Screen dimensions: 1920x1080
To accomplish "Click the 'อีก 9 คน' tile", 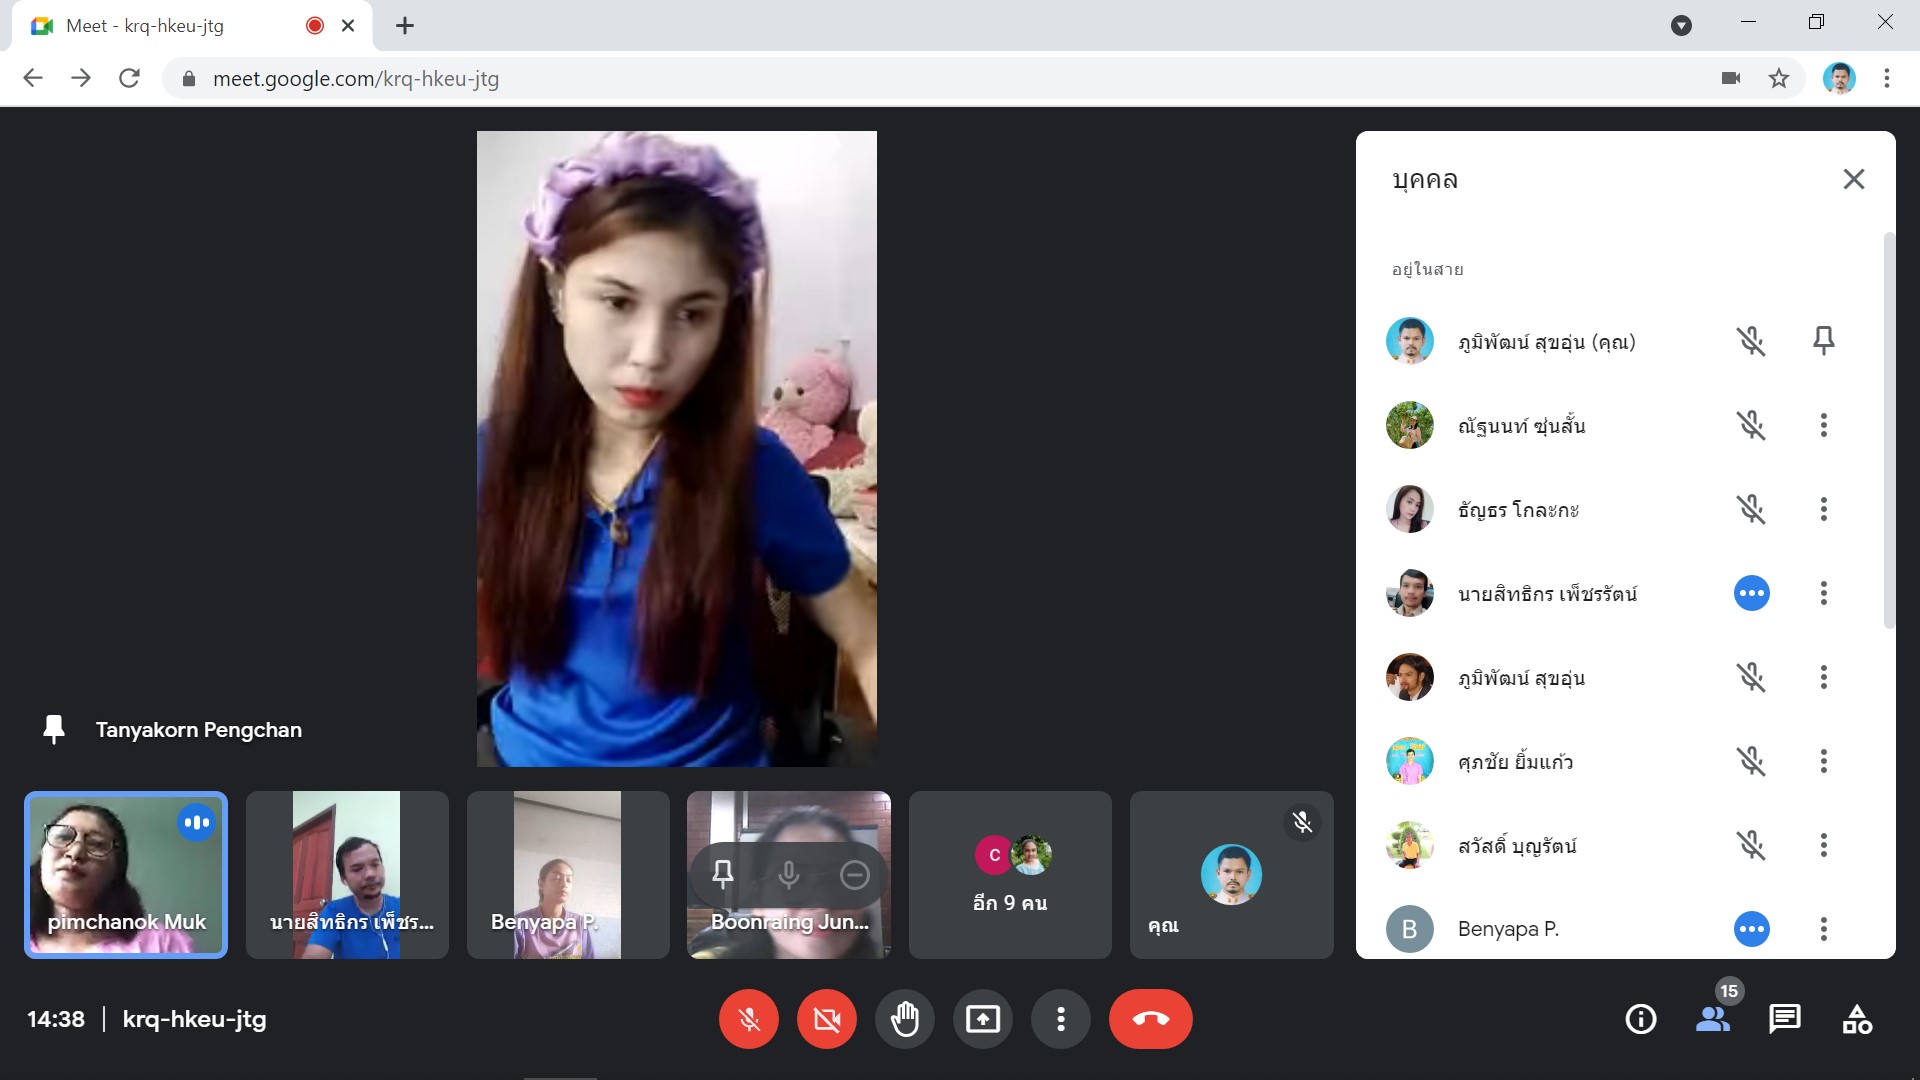I will click(1010, 875).
